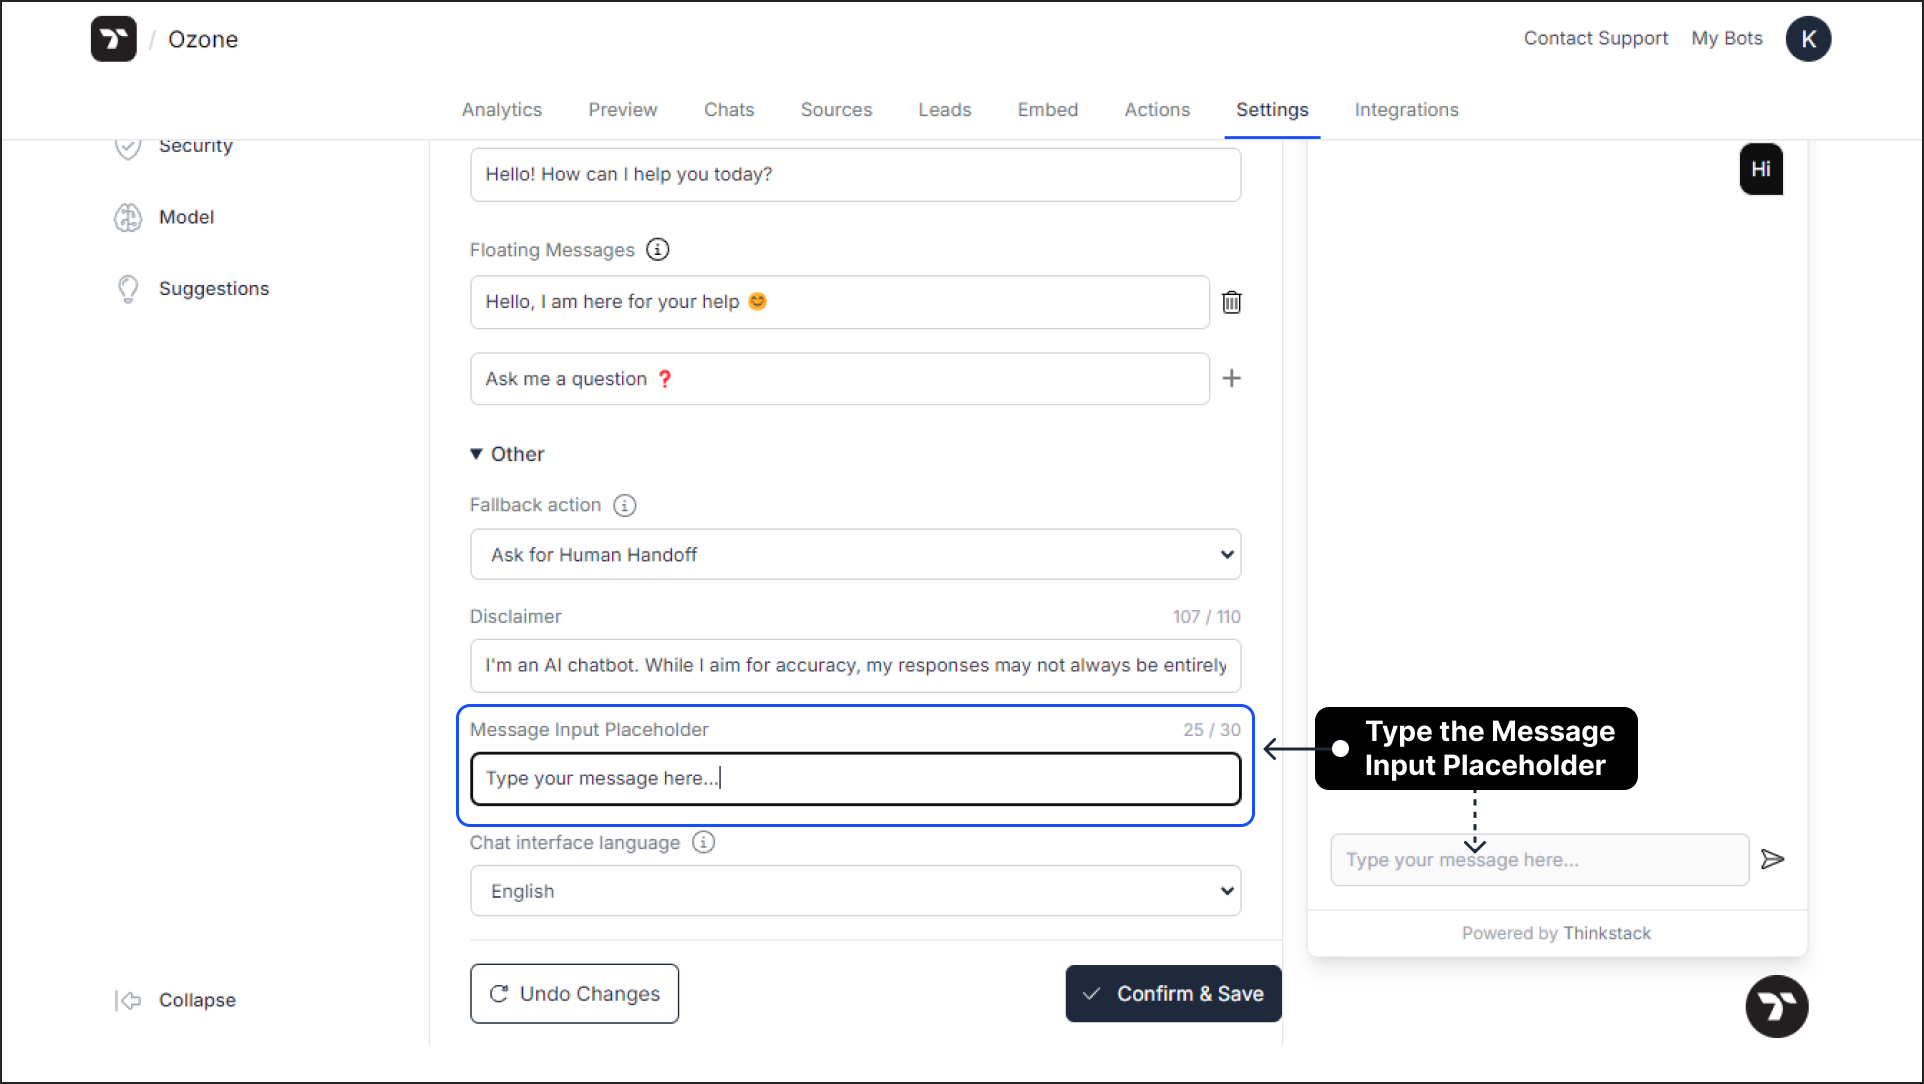Switch to the Integrations tab
The height and width of the screenshot is (1084, 1924).
pyautogui.click(x=1406, y=110)
